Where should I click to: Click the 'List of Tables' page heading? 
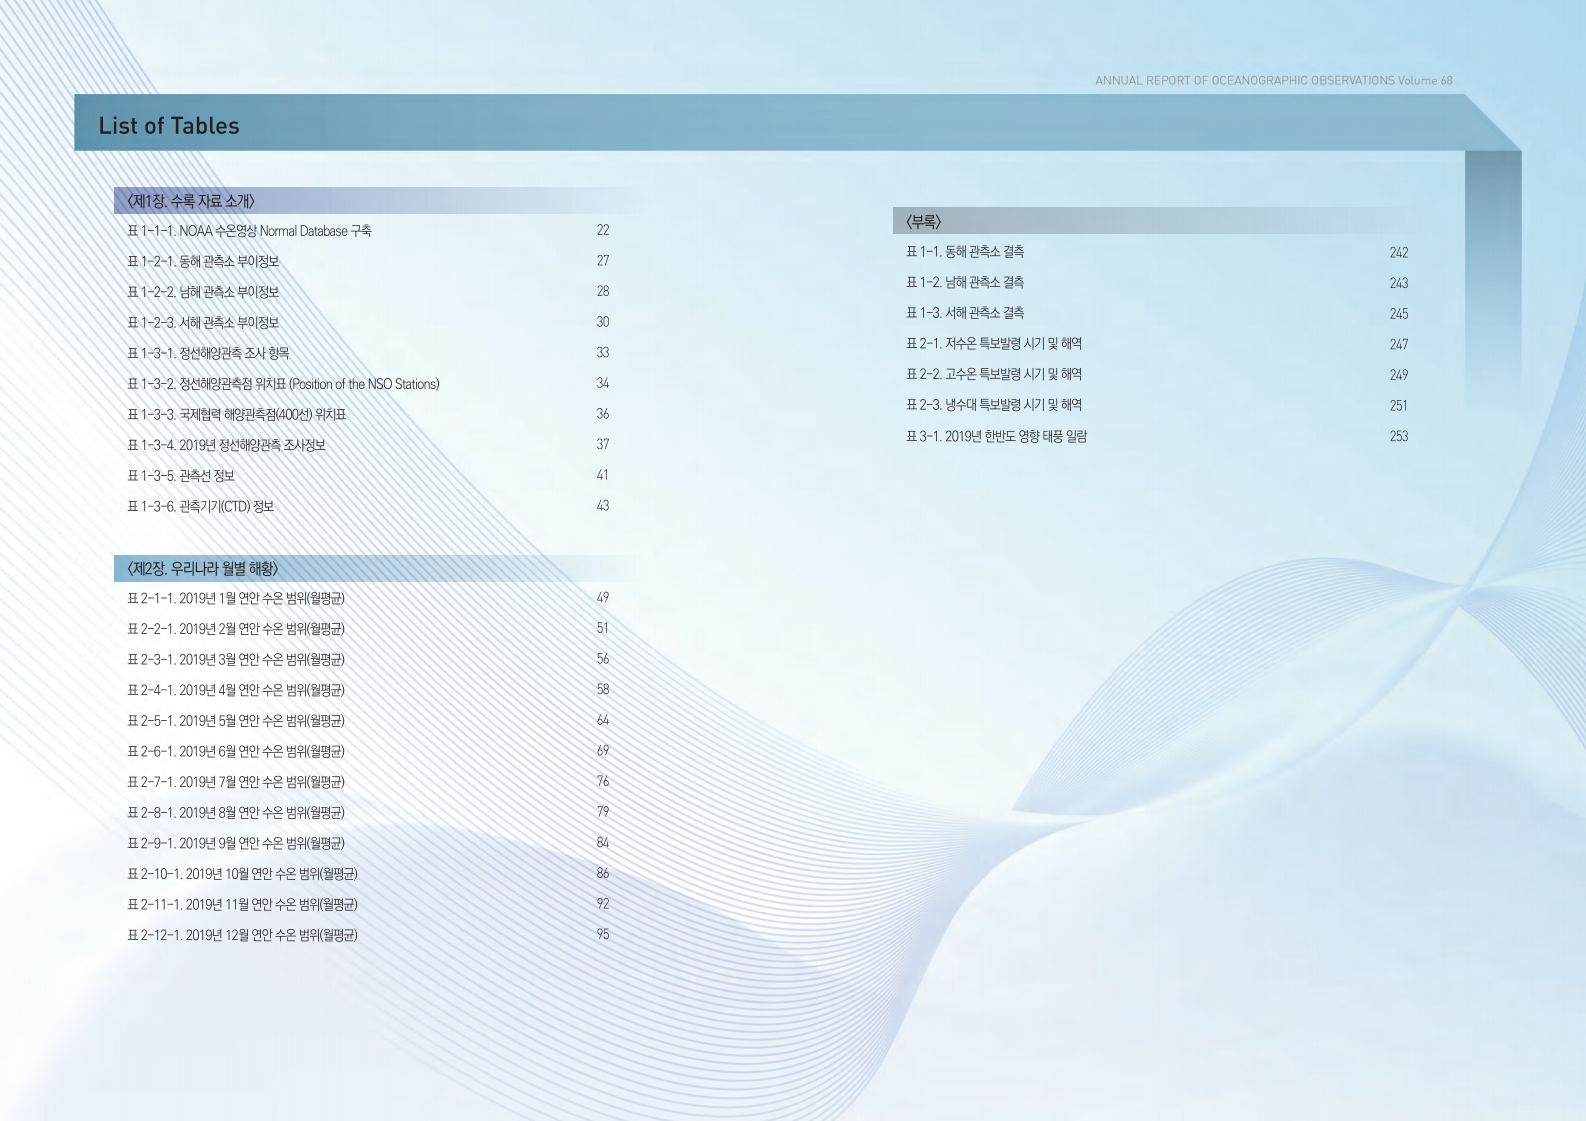click(169, 126)
